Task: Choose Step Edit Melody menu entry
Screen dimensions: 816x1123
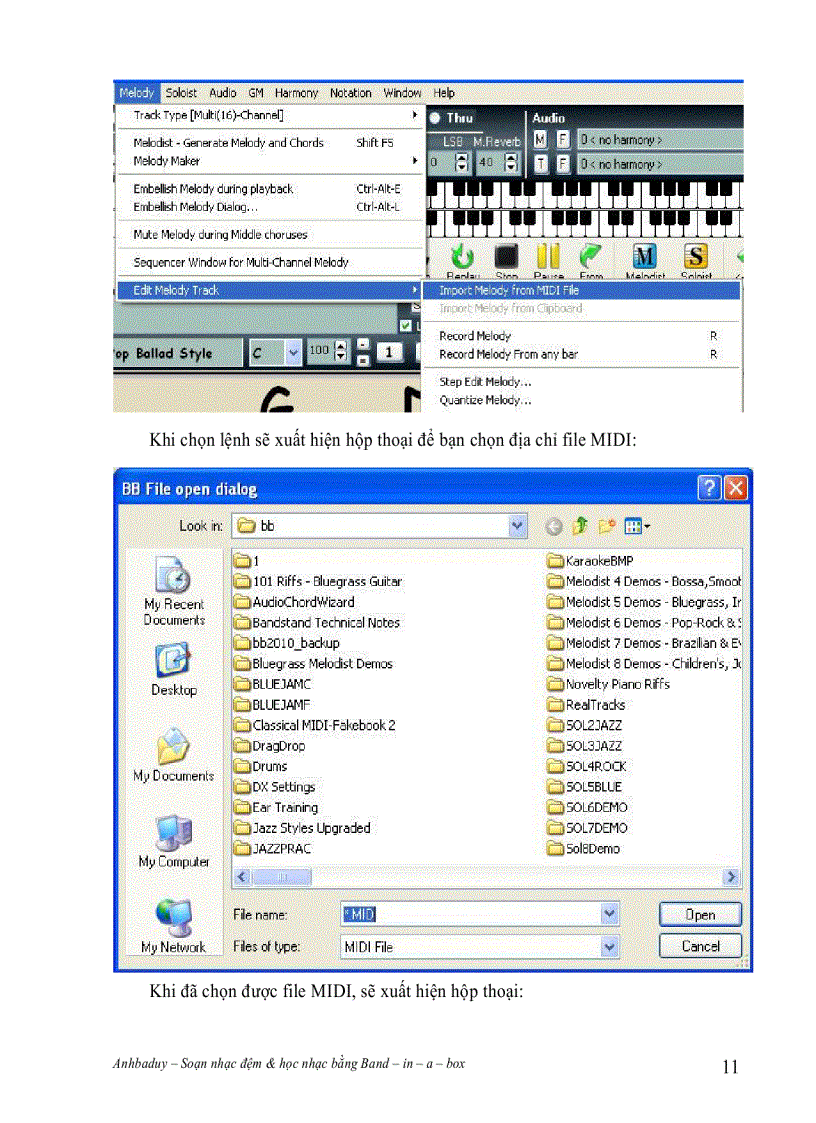Action: (x=486, y=382)
